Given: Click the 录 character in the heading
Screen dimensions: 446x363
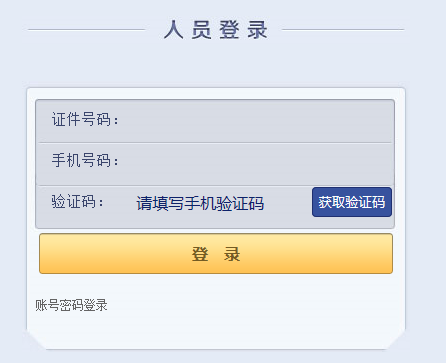Looking at the screenshot, I should (258, 30).
